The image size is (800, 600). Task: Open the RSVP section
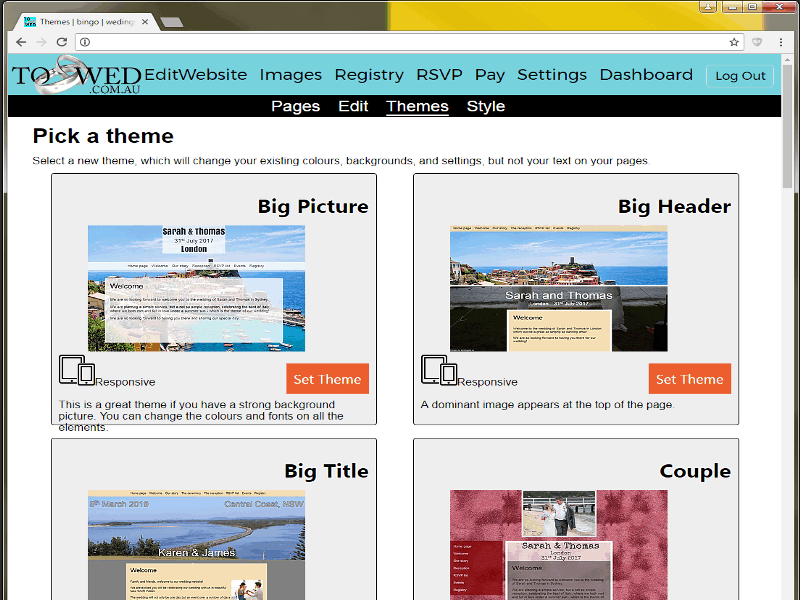pyautogui.click(x=439, y=74)
